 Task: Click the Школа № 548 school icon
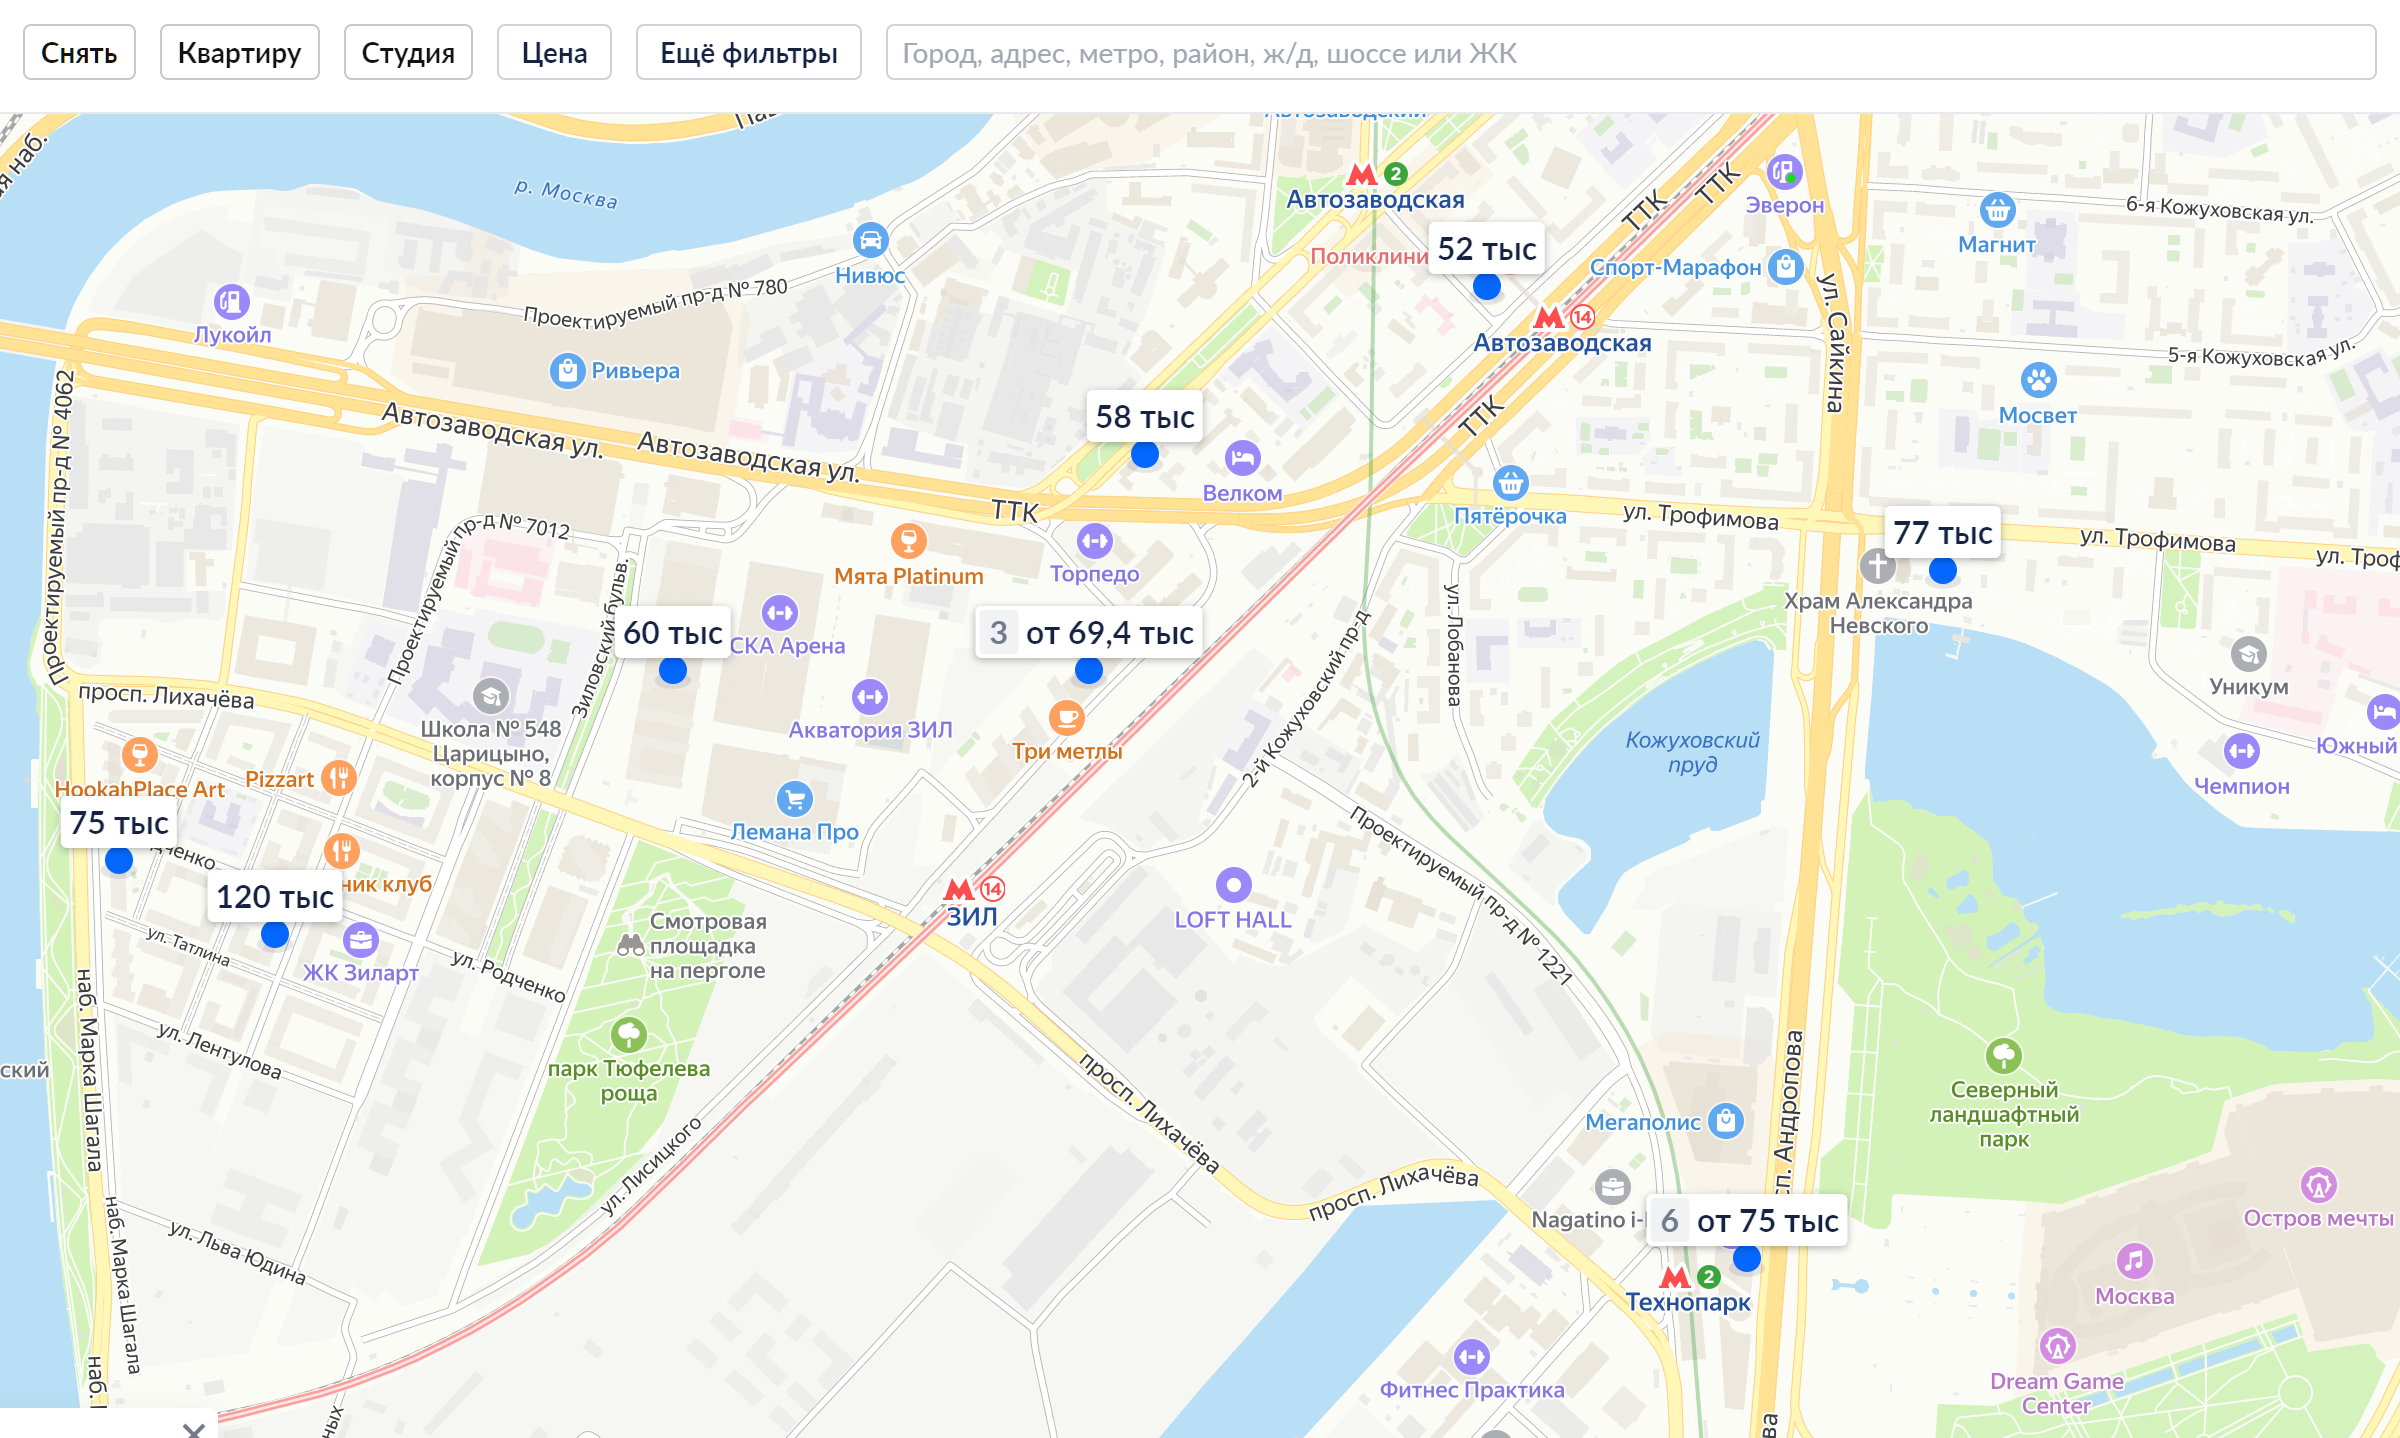(490, 696)
